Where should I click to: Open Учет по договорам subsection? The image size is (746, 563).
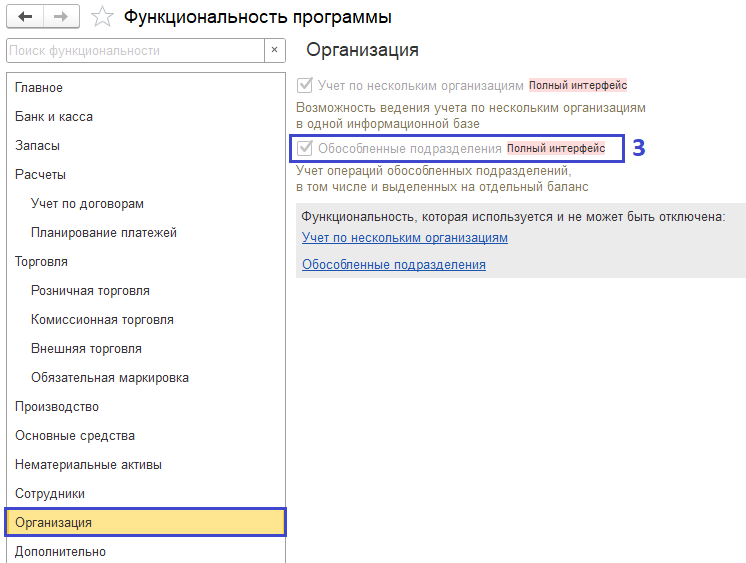coord(88,204)
